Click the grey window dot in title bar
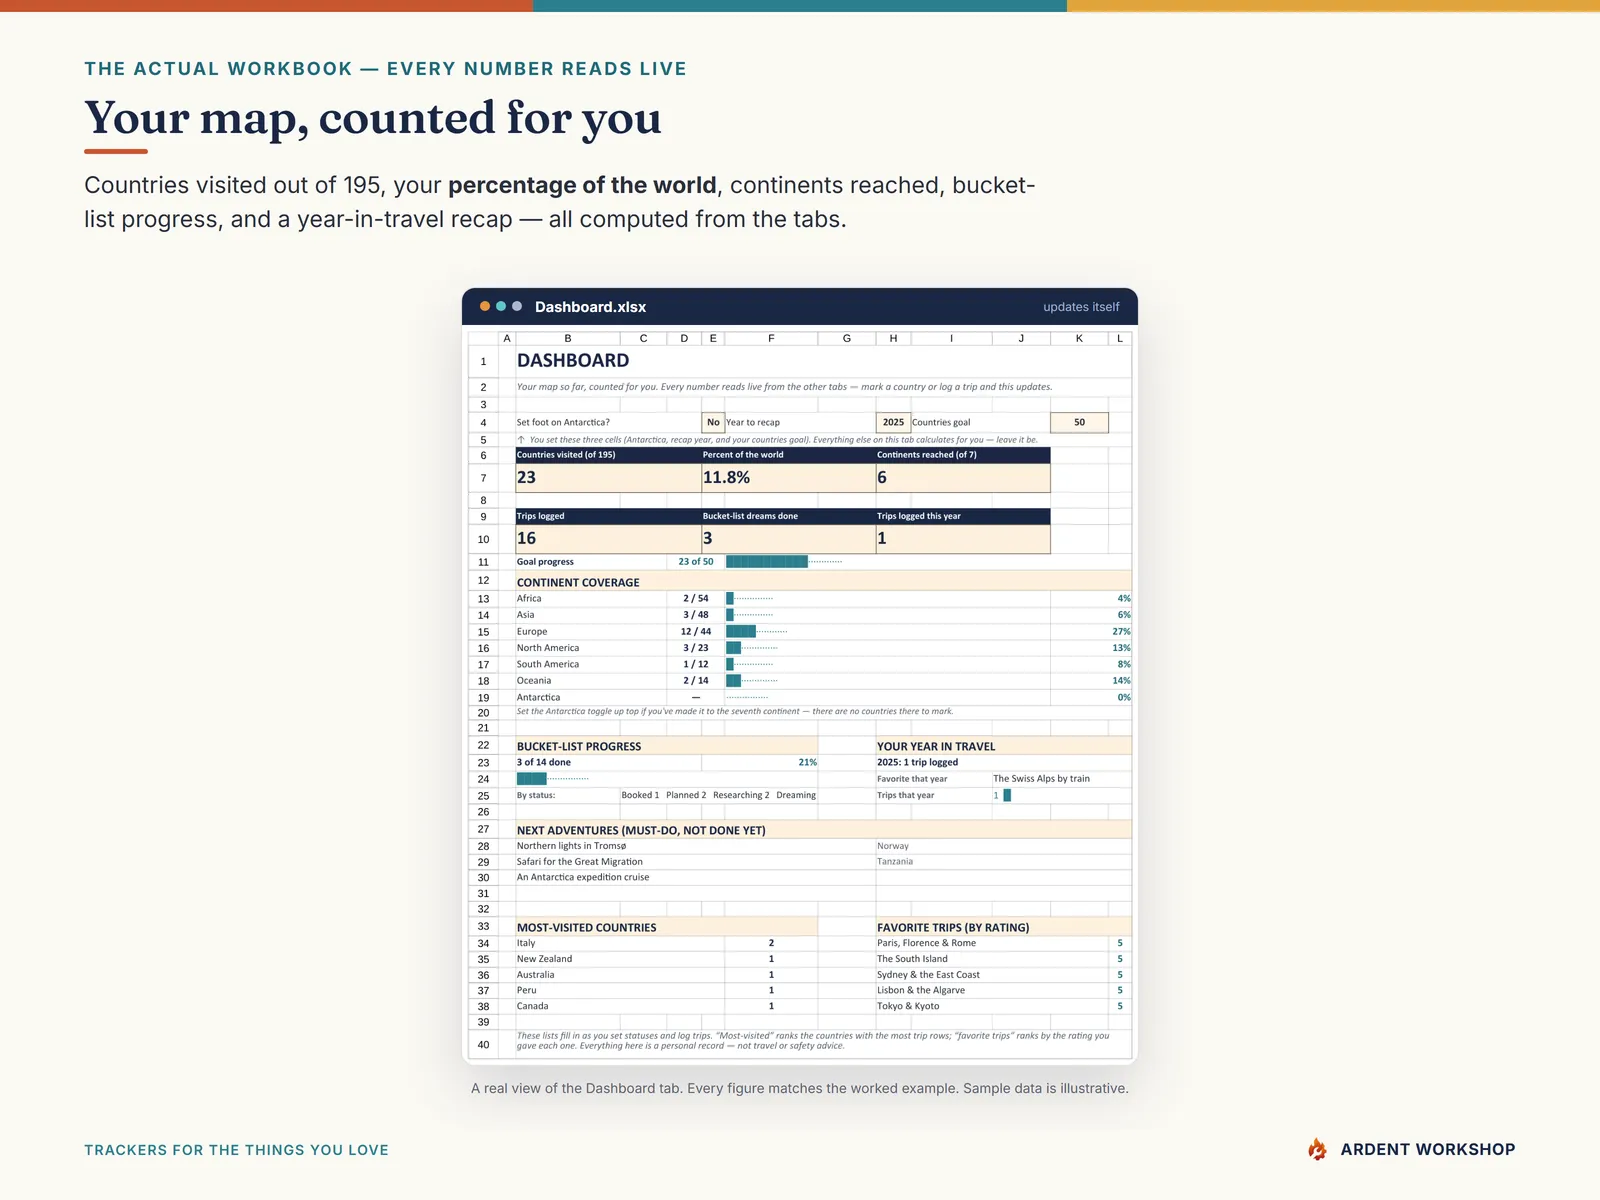This screenshot has height=1200, width=1600. click(517, 306)
